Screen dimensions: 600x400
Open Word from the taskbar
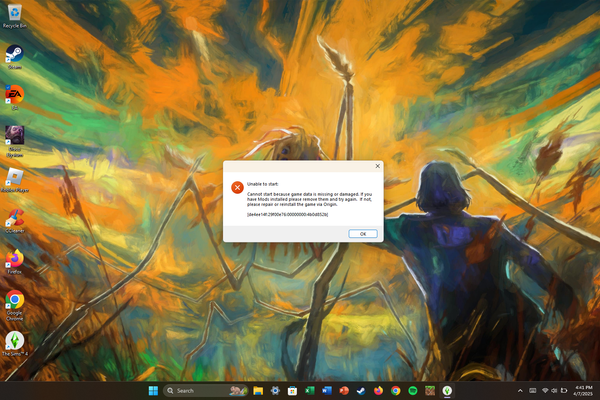pyautogui.click(x=326, y=390)
